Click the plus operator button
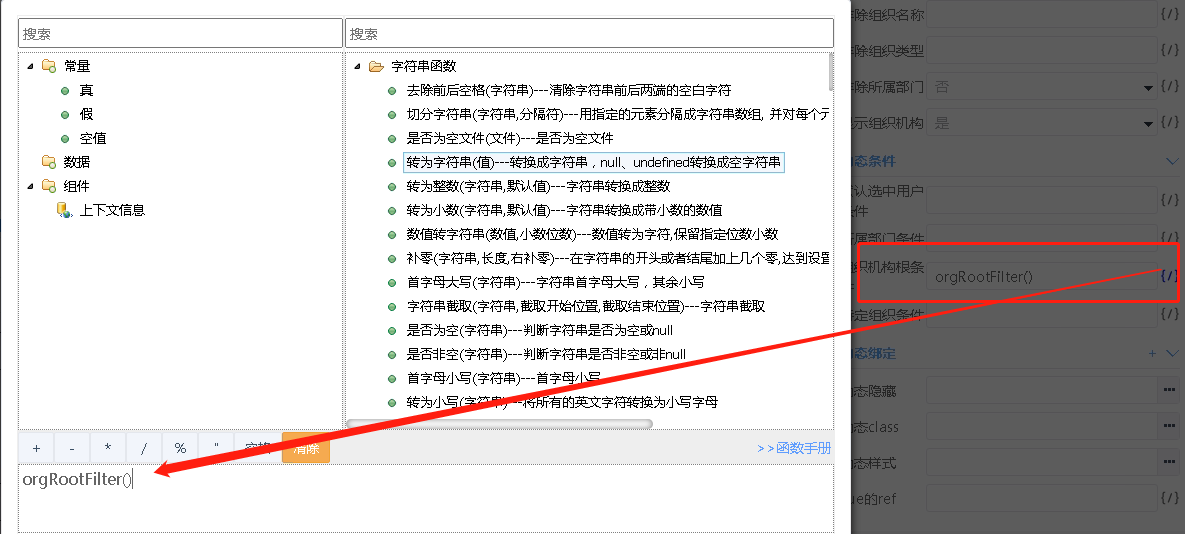 (x=36, y=448)
